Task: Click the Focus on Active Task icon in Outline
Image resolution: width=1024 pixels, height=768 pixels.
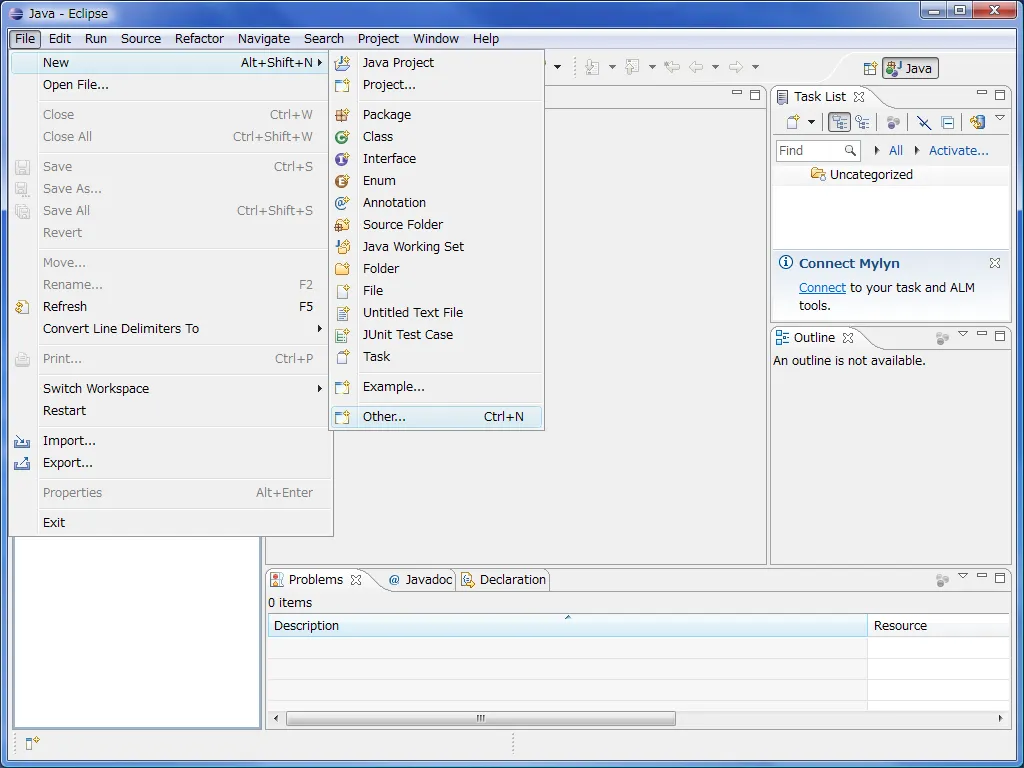Action: (942, 338)
